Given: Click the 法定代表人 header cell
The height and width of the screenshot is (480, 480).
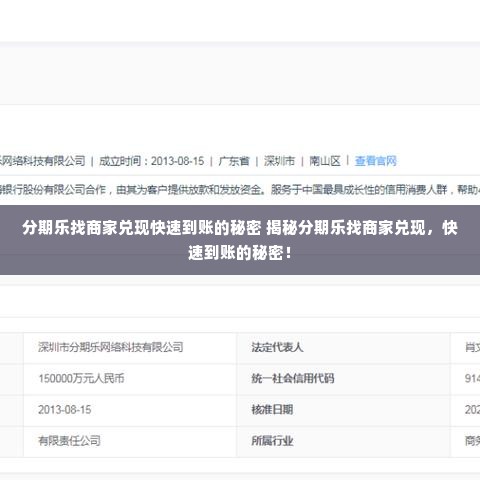Looking at the screenshot, I should (x=344, y=347).
